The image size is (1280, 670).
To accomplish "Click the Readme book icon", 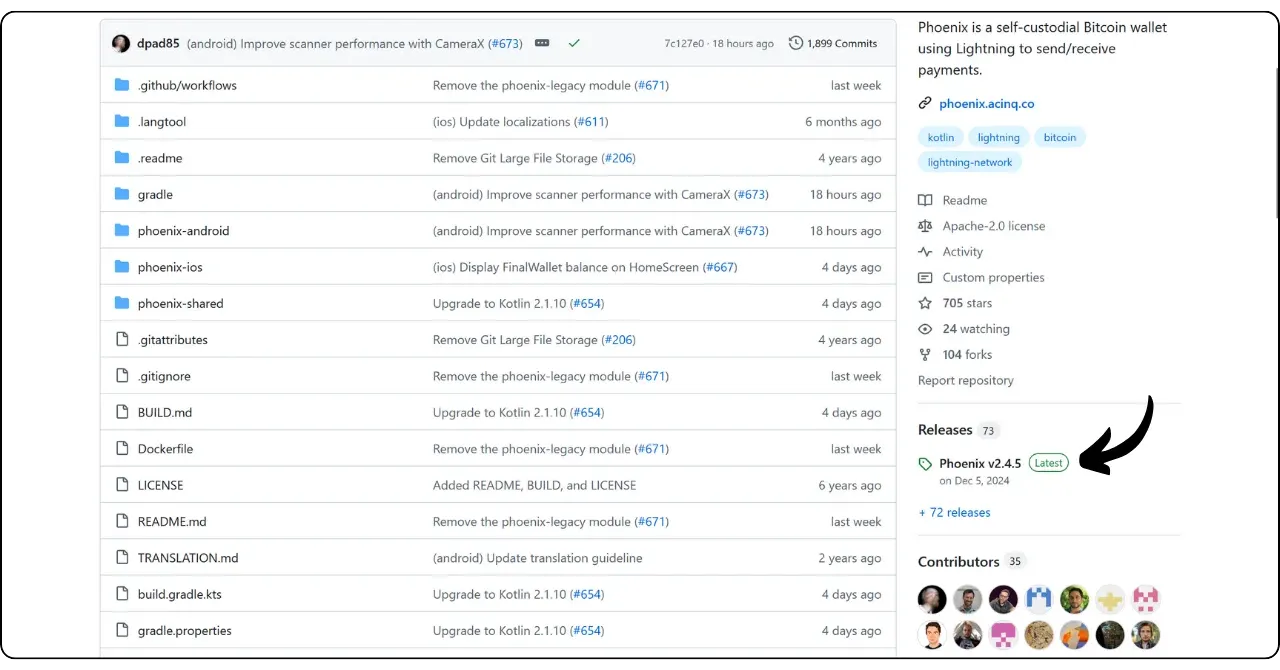I will [925, 200].
